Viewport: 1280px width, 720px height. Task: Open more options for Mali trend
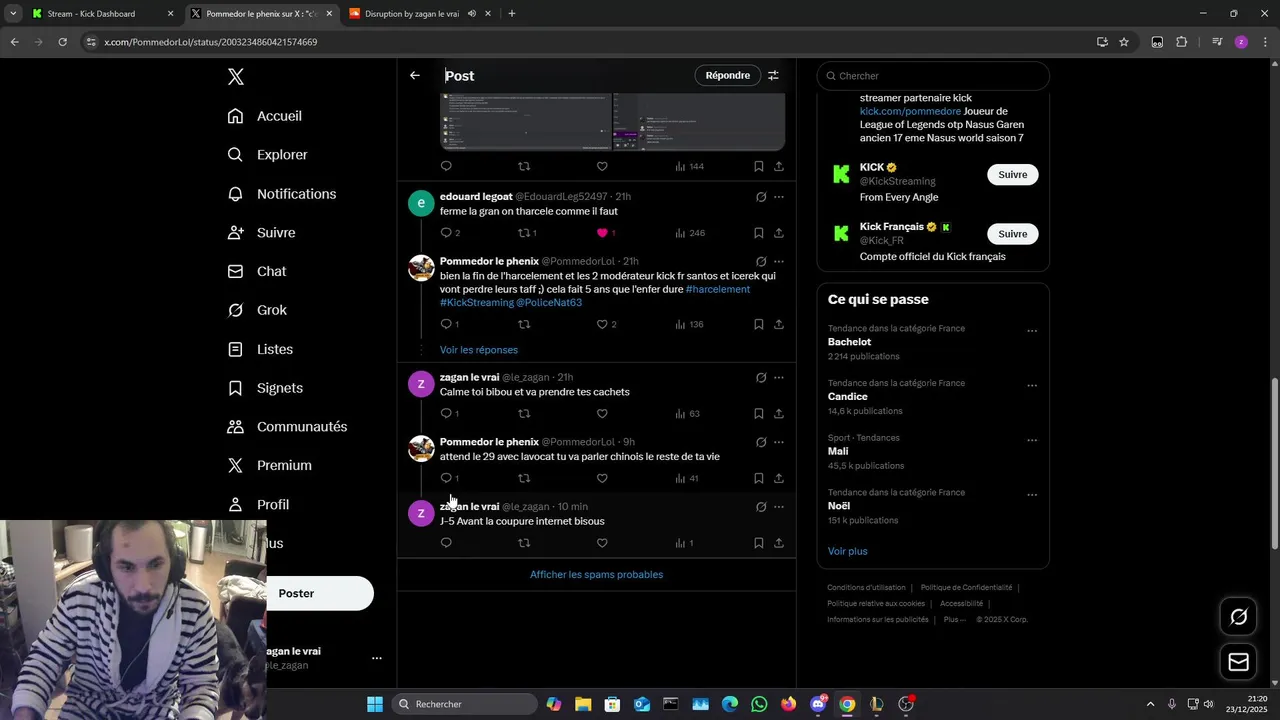1032,441
